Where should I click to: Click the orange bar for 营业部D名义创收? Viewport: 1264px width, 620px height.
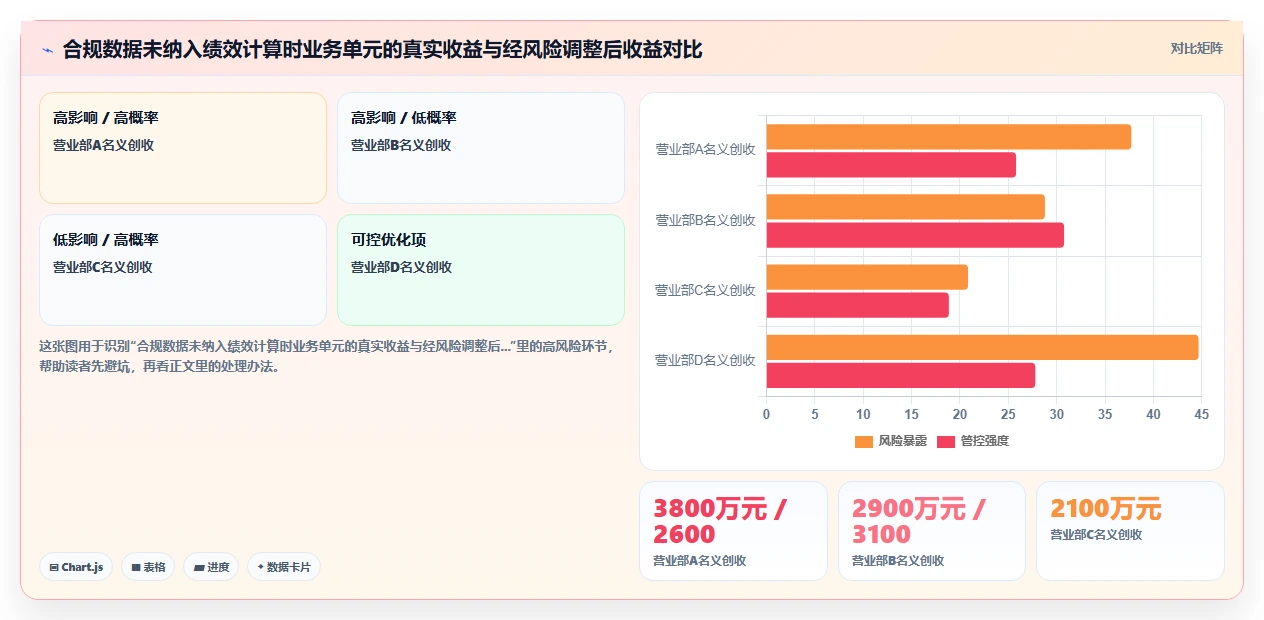coord(983,347)
